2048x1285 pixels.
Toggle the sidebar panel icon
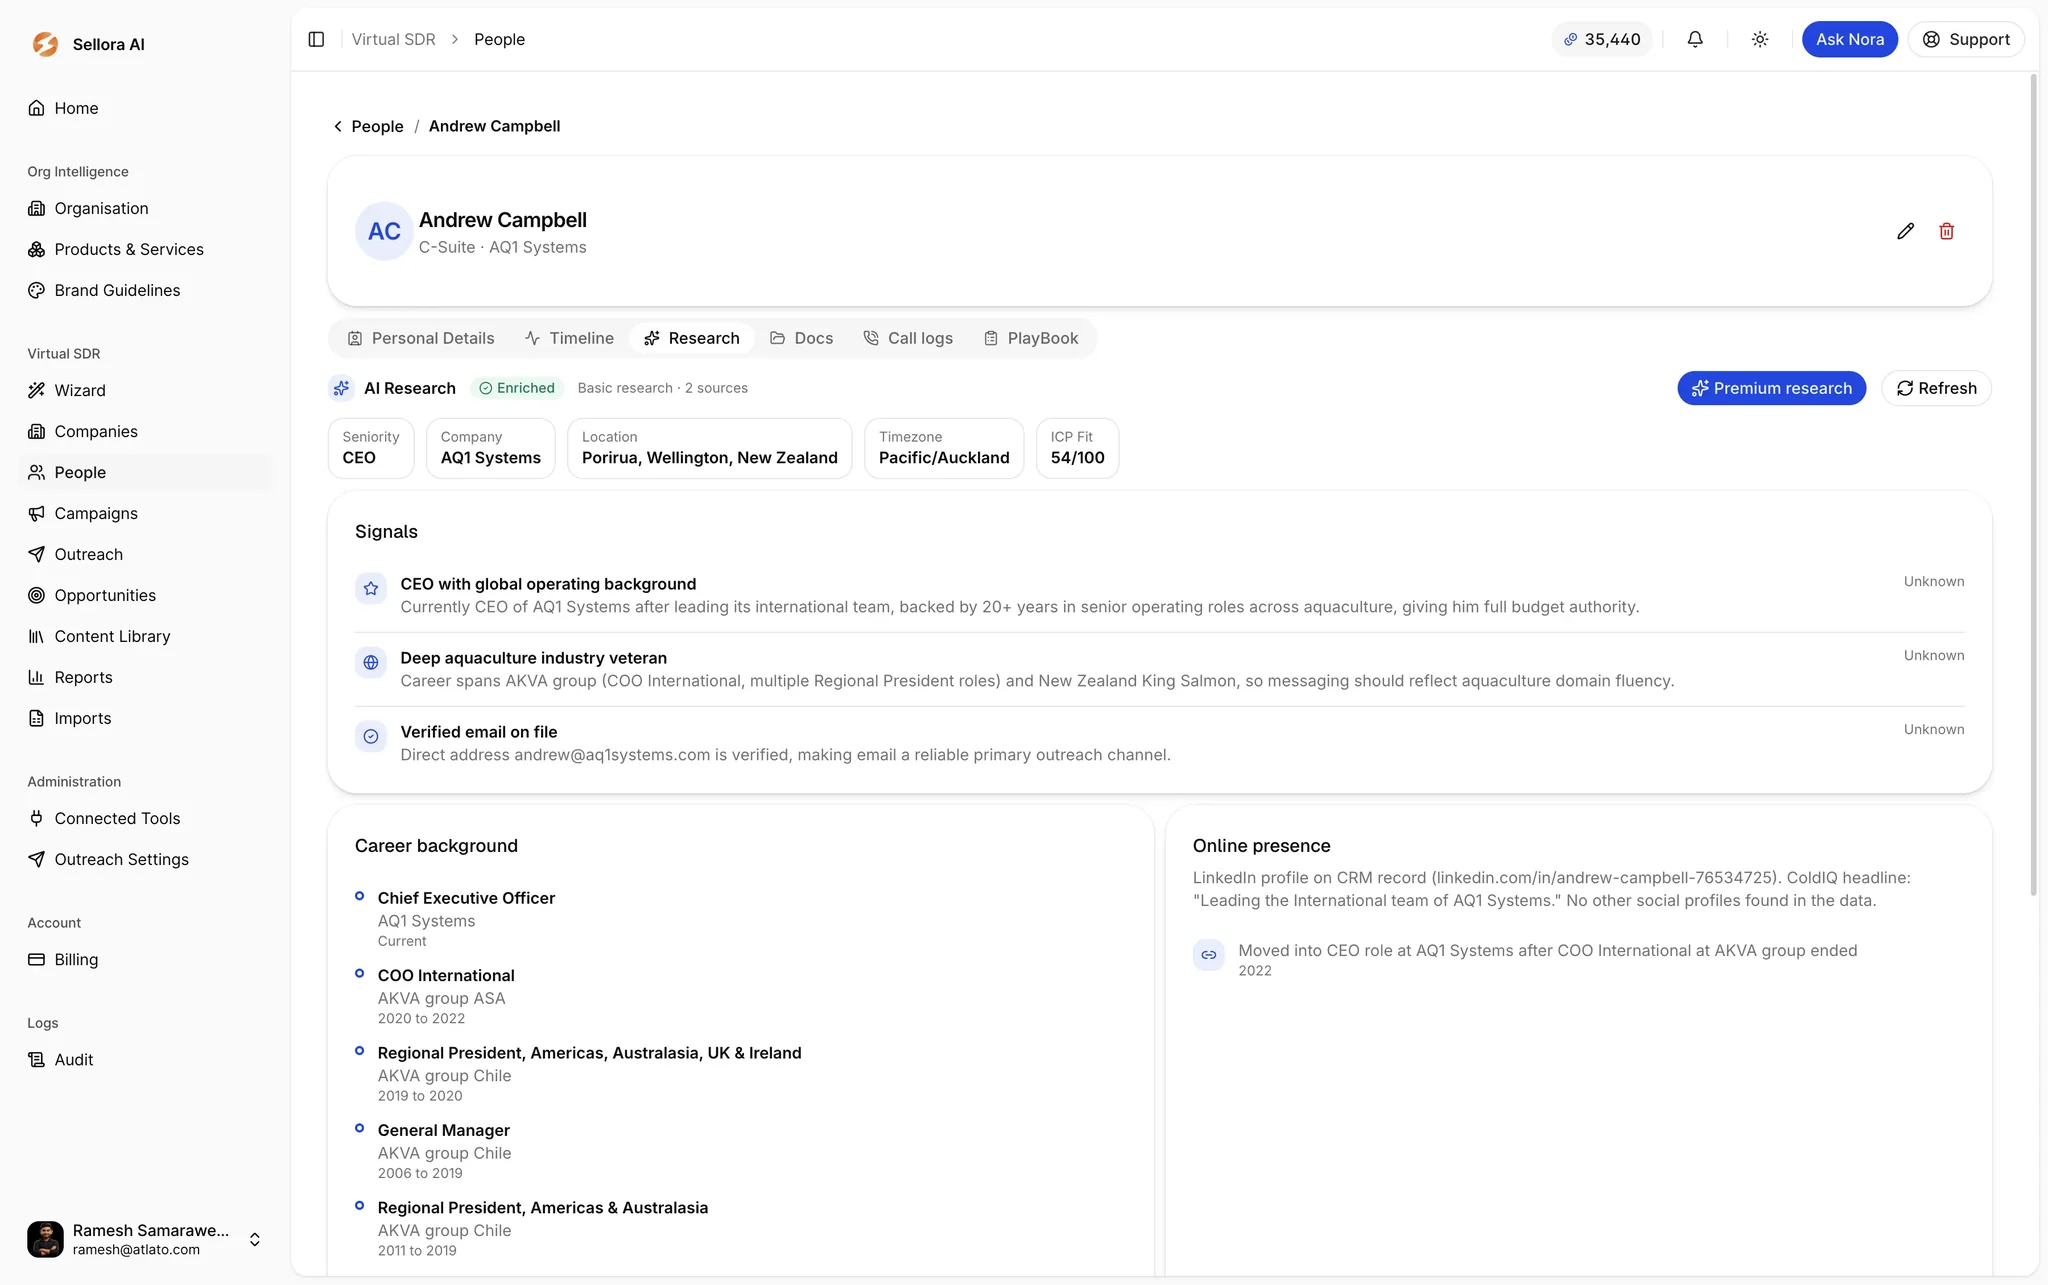316,39
